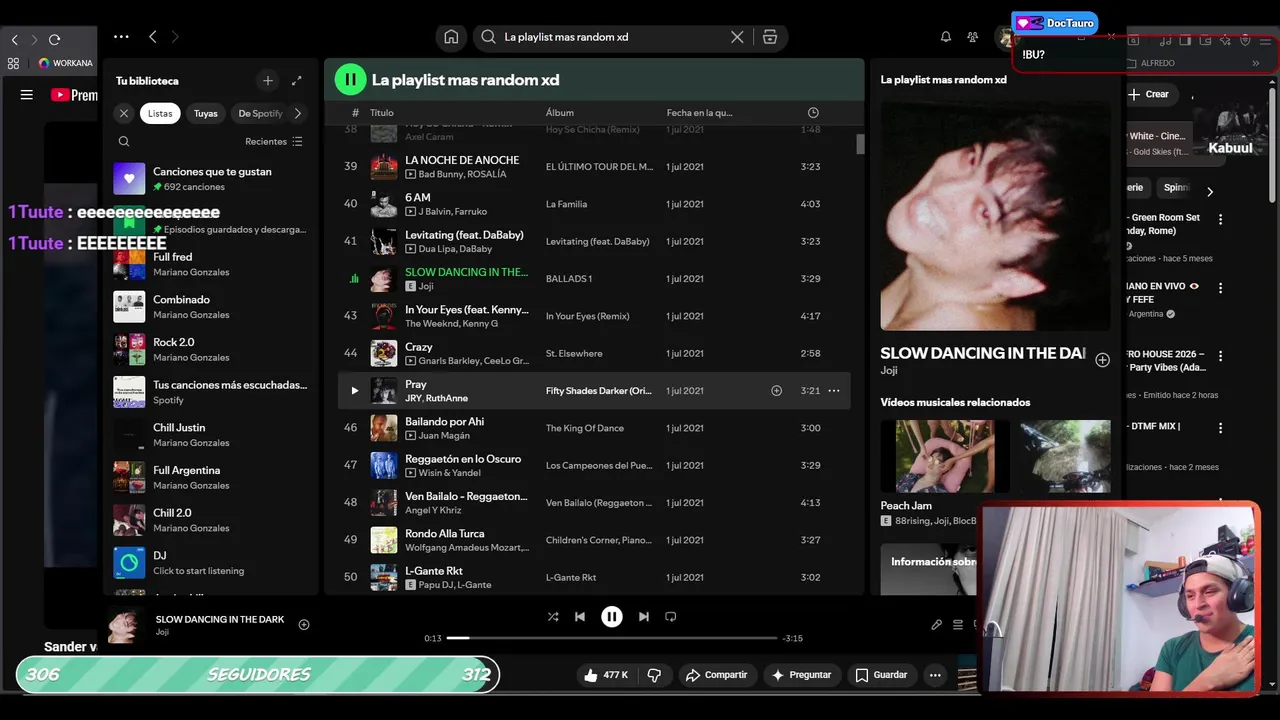1280x720 pixels.
Task: Select the Tuyas filter chip
Action: pos(205,113)
